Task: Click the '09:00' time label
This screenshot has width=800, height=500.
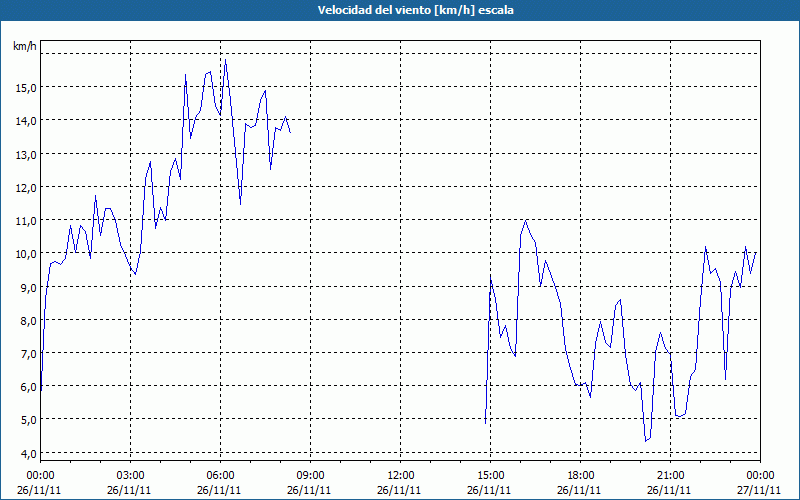Action: coord(310,476)
